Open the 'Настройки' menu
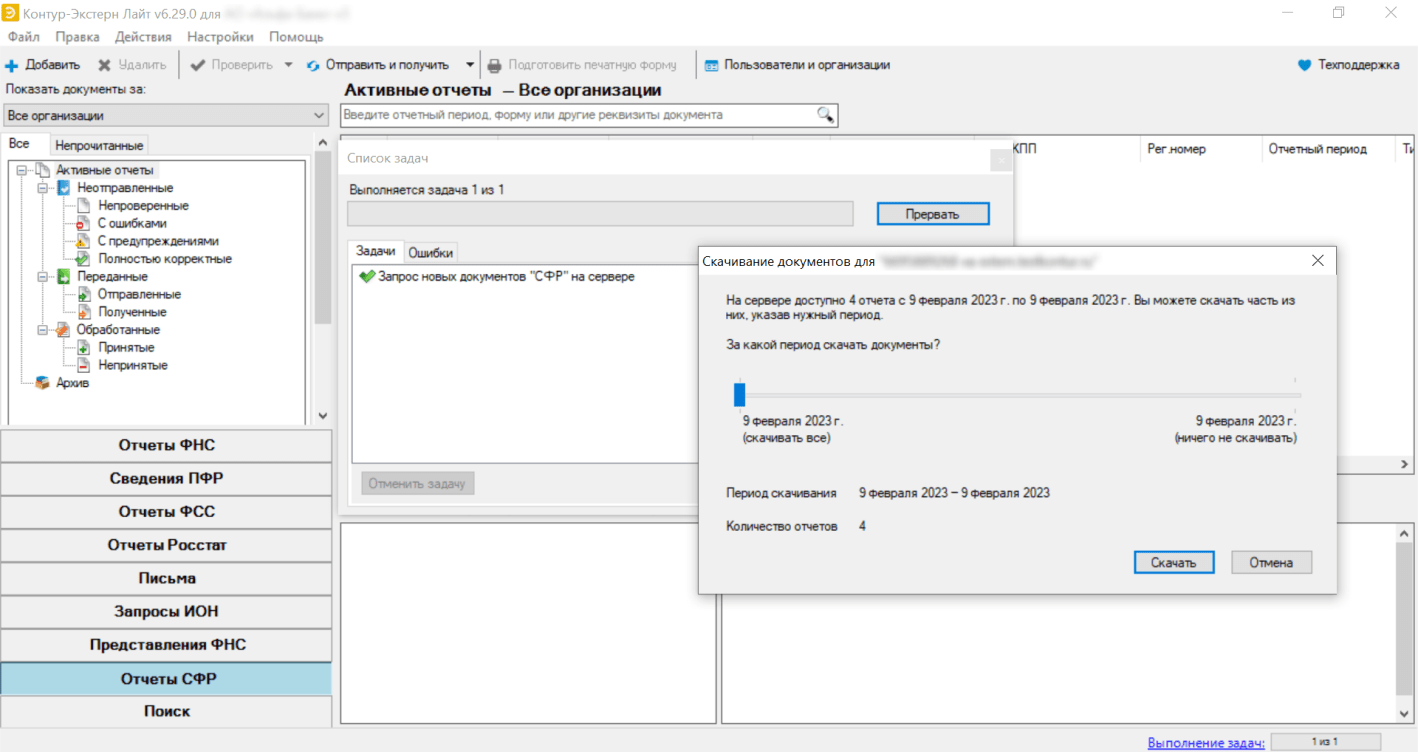This screenshot has height=752, width=1418. [220, 37]
